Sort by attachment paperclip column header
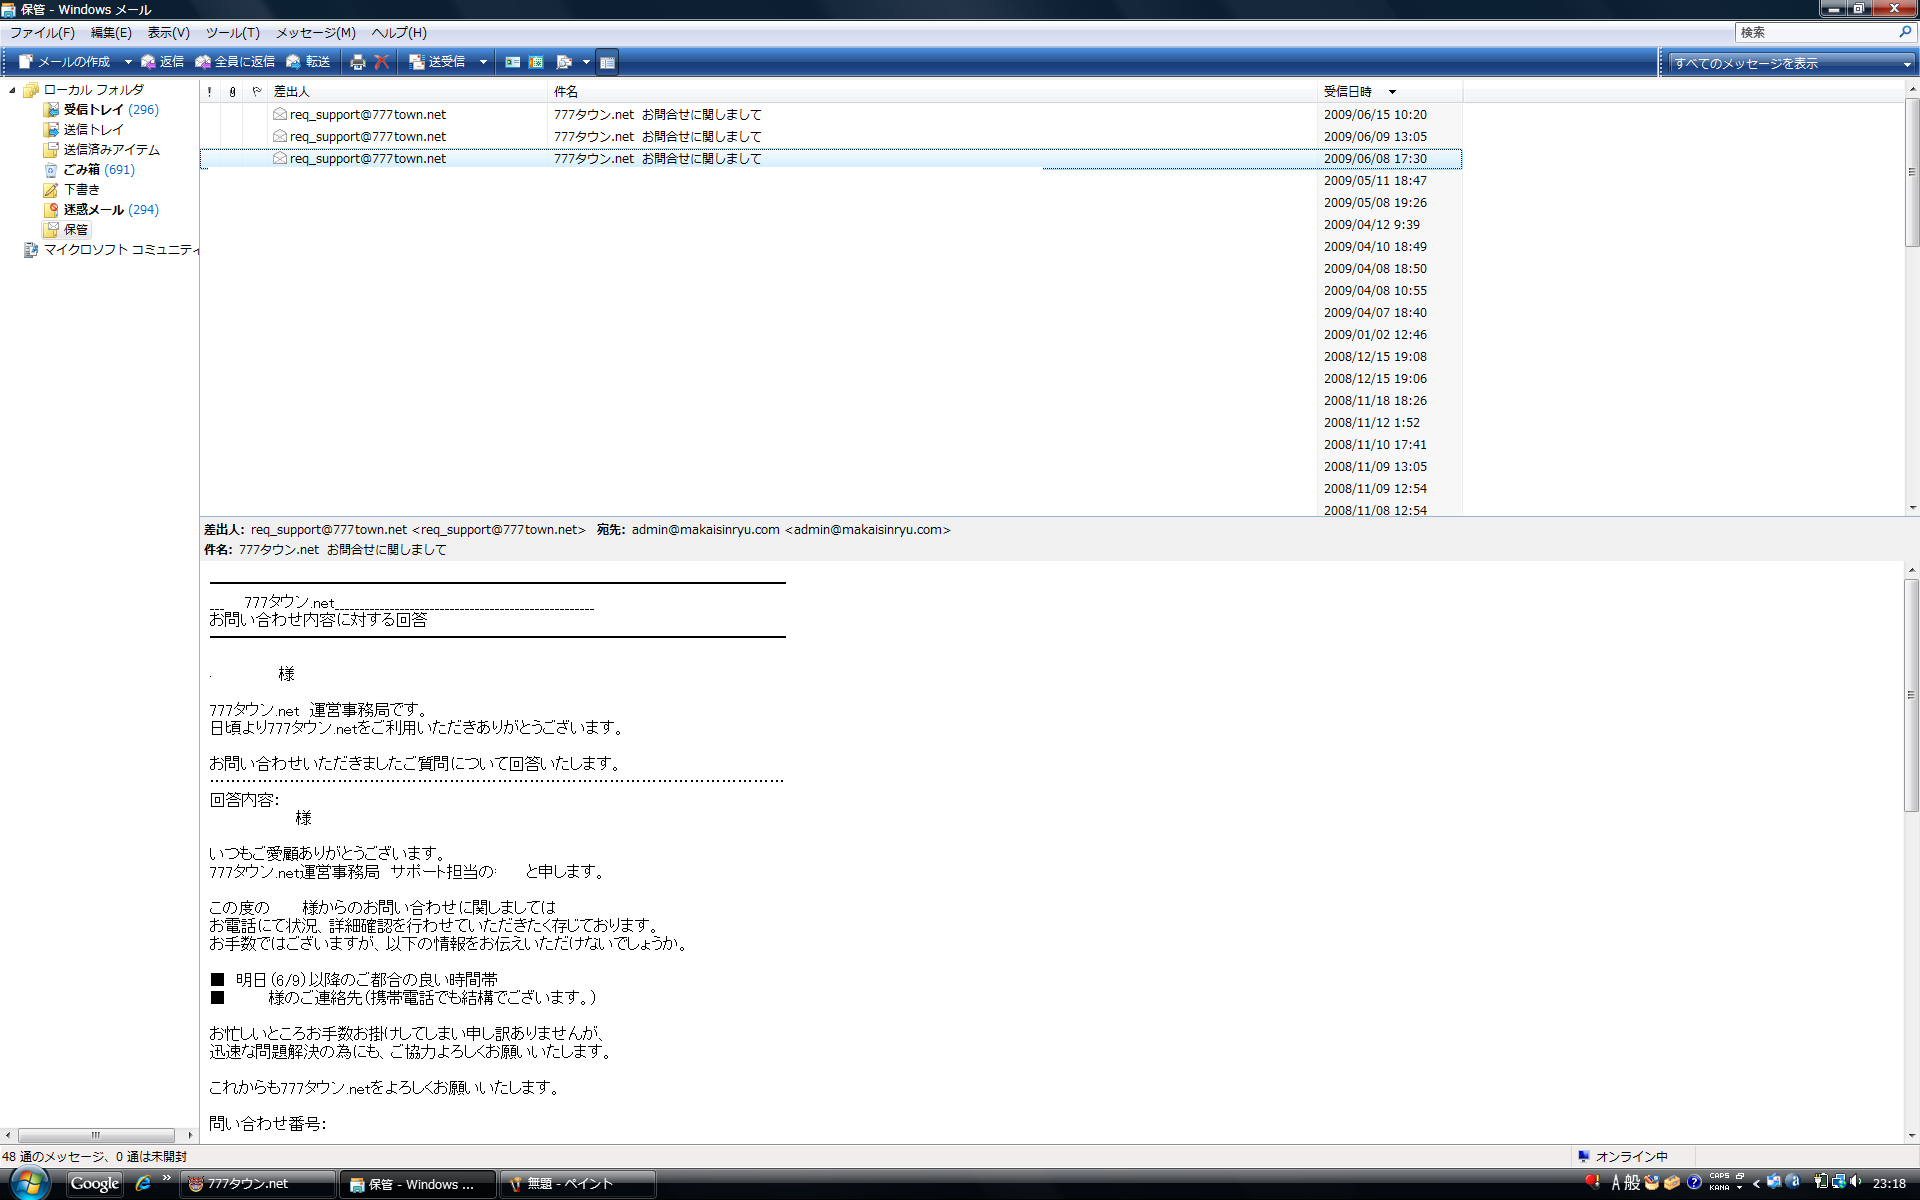Screen dimensions: 1920x1200 pyautogui.click(x=232, y=92)
